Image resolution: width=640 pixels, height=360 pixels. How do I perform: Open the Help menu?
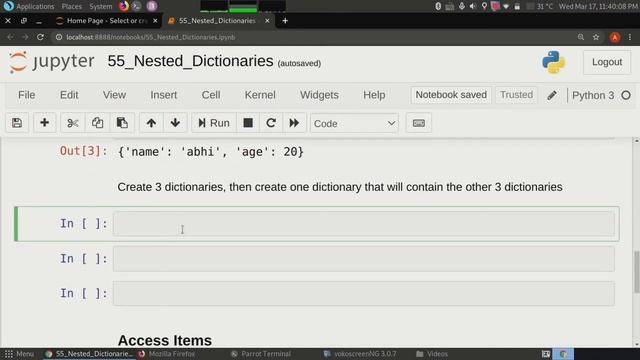[x=374, y=95]
